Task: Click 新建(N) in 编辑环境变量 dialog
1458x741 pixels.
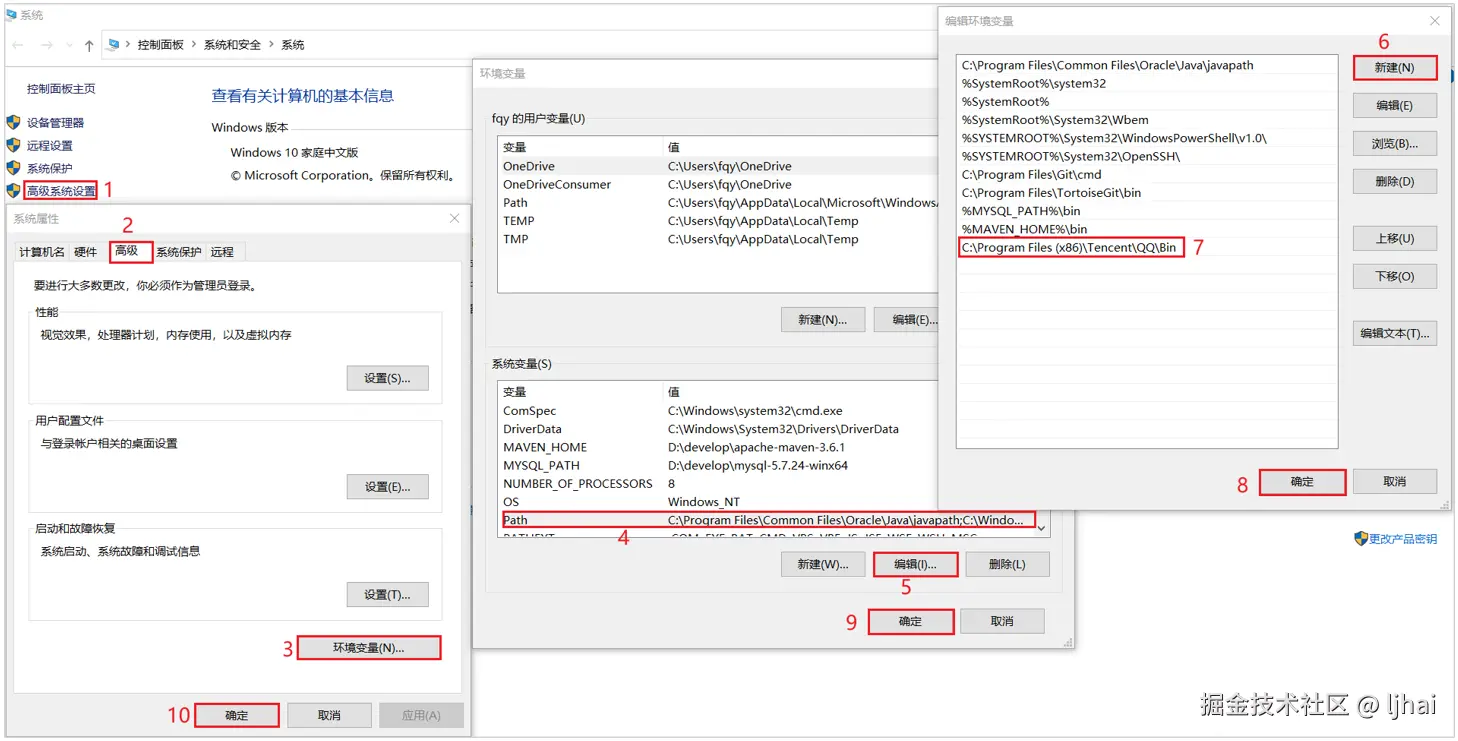Action: (x=1394, y=68)
